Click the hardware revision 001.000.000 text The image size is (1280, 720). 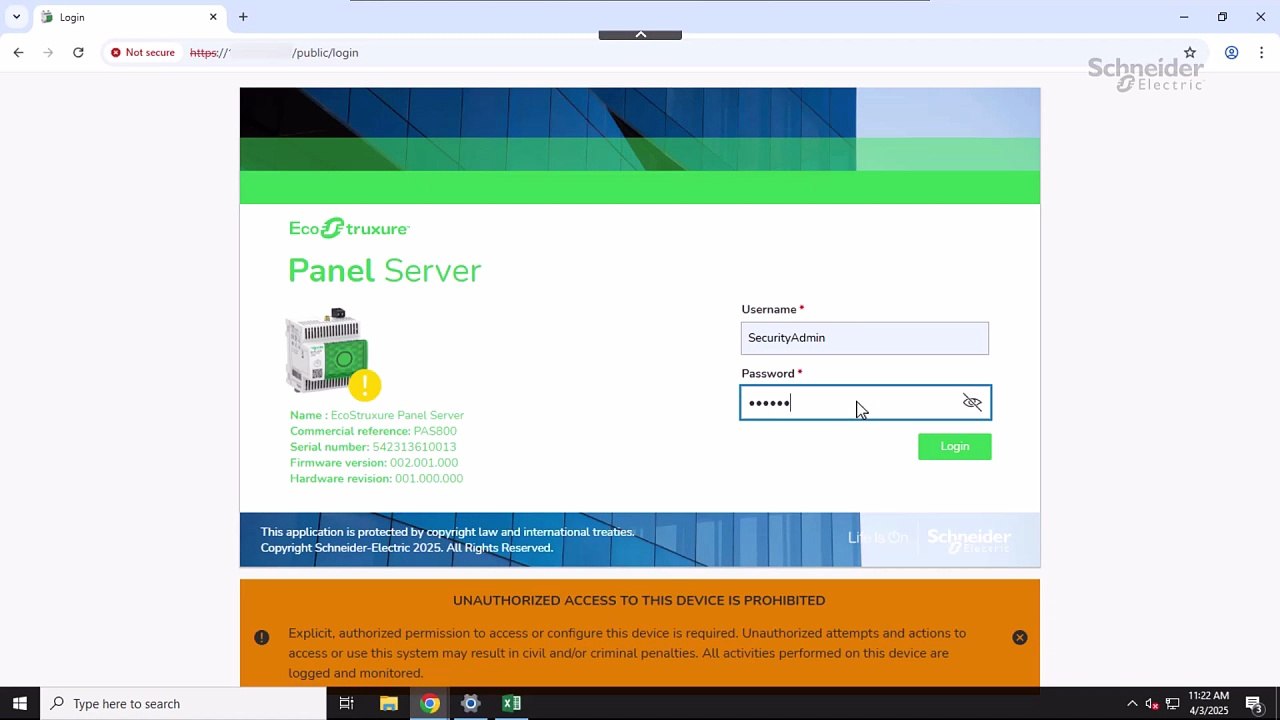pos(429,479)
